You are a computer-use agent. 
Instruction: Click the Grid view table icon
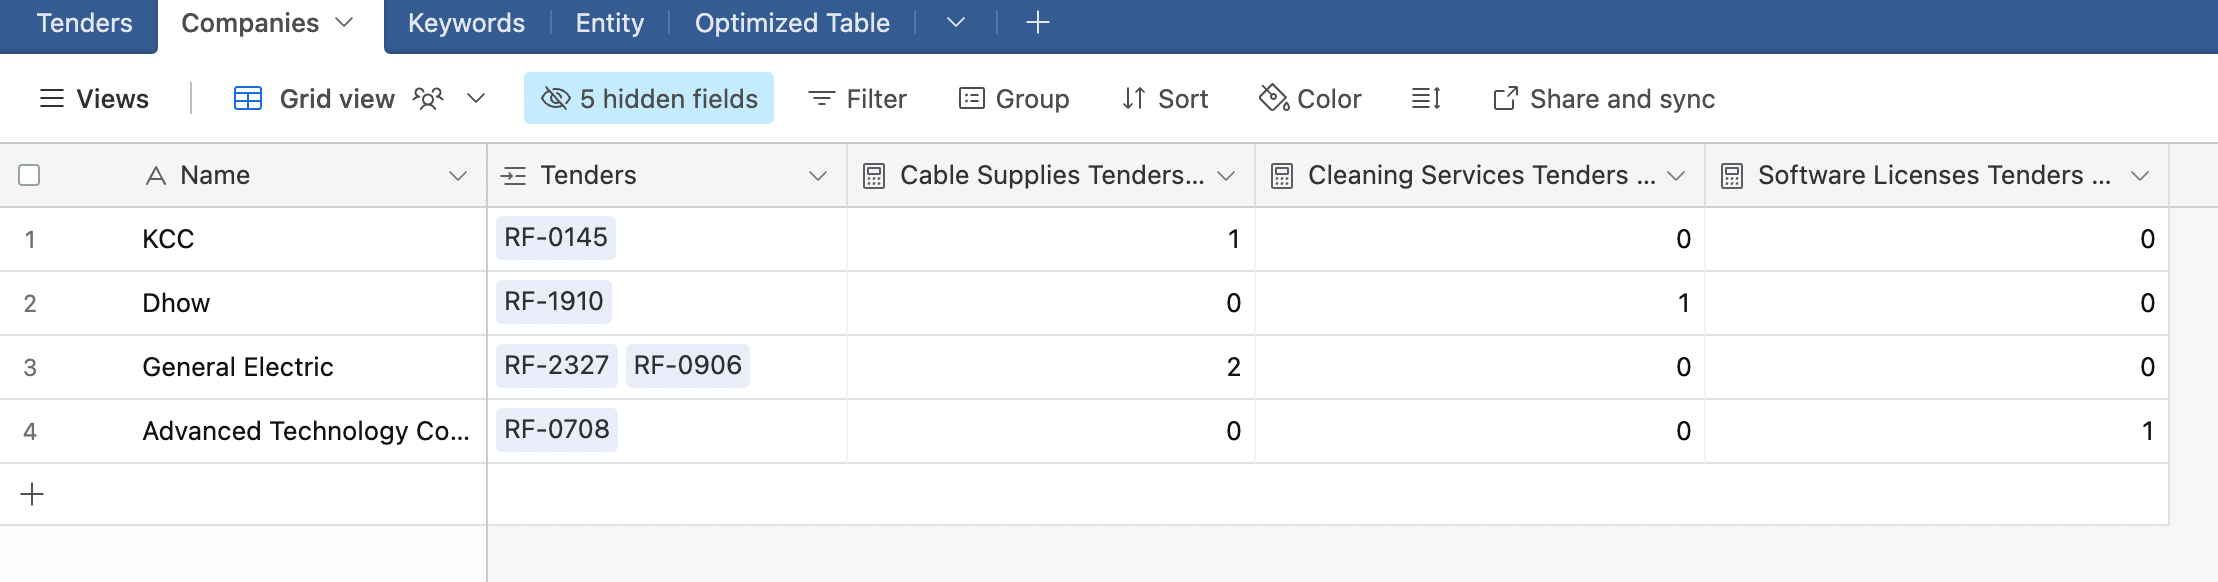pyautogui.click(x=248, y=98)
